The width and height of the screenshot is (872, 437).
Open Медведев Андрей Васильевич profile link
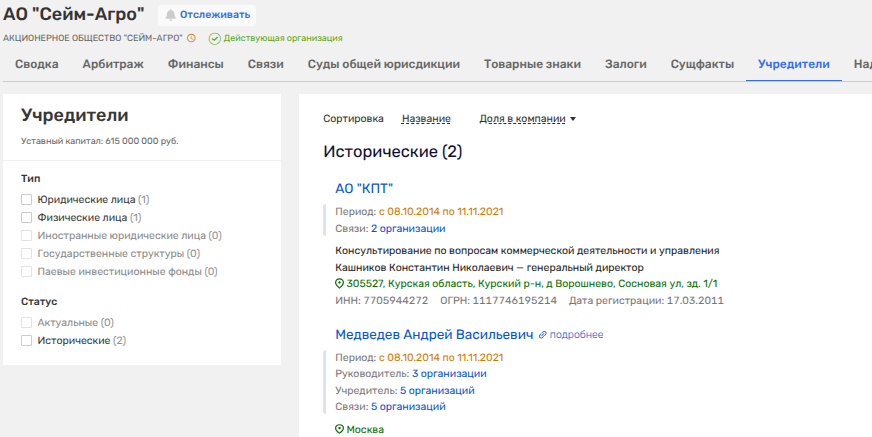[x=433, y=335]
